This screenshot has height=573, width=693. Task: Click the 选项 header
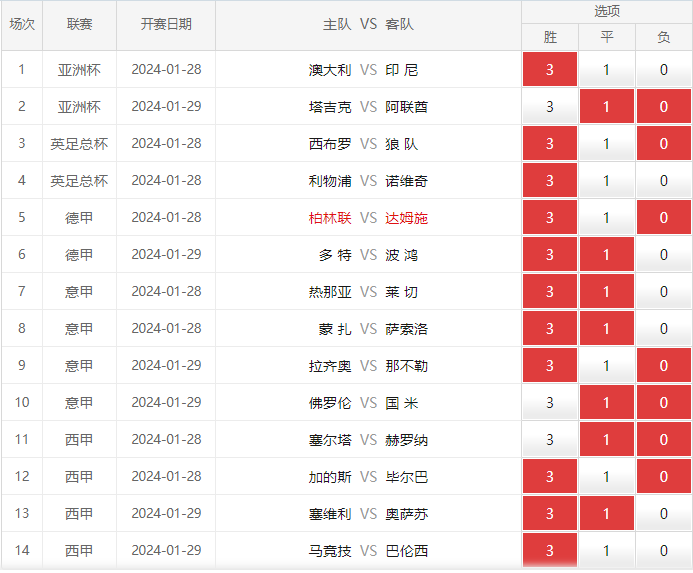point(607,11)
